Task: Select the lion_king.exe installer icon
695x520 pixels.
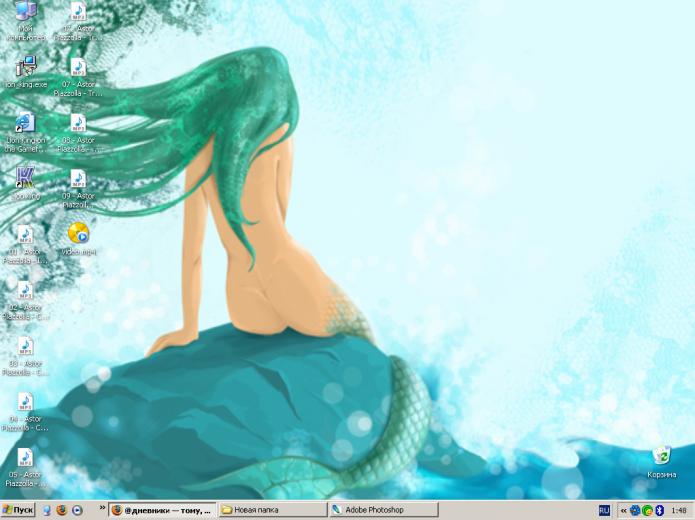Action: pyautogui.click(x=26, y=66)
